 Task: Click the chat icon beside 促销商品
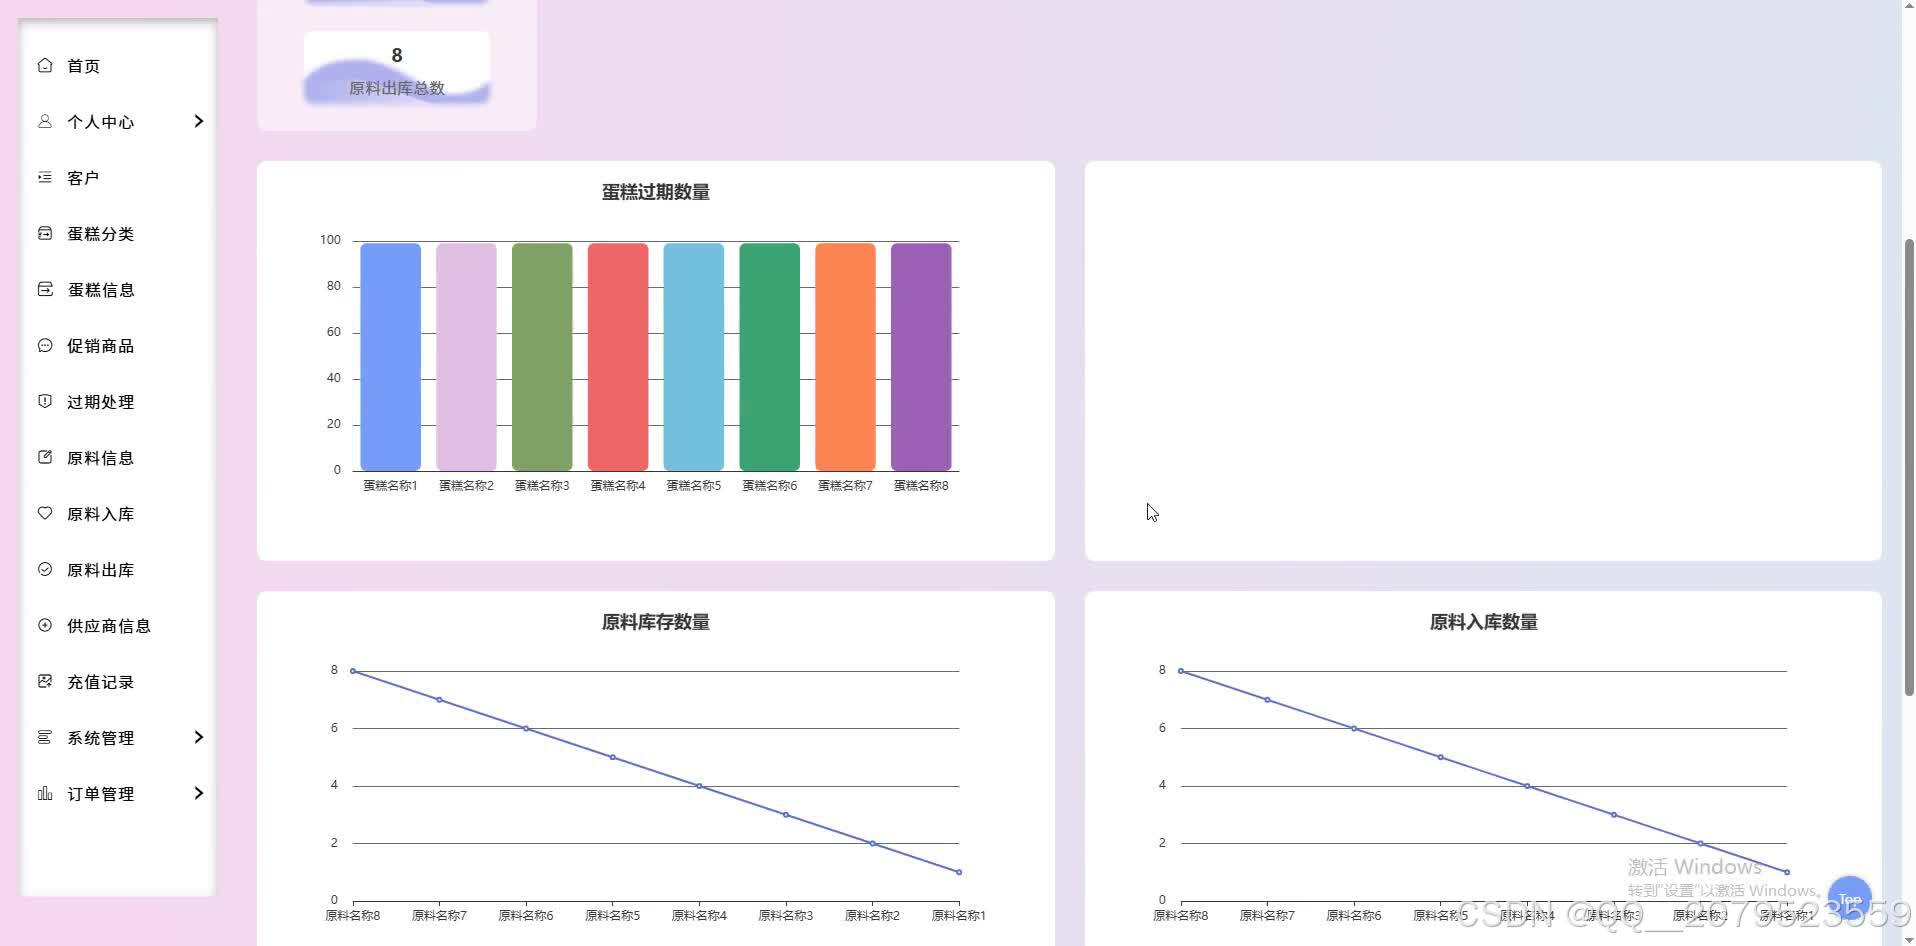tap(45, 345)
